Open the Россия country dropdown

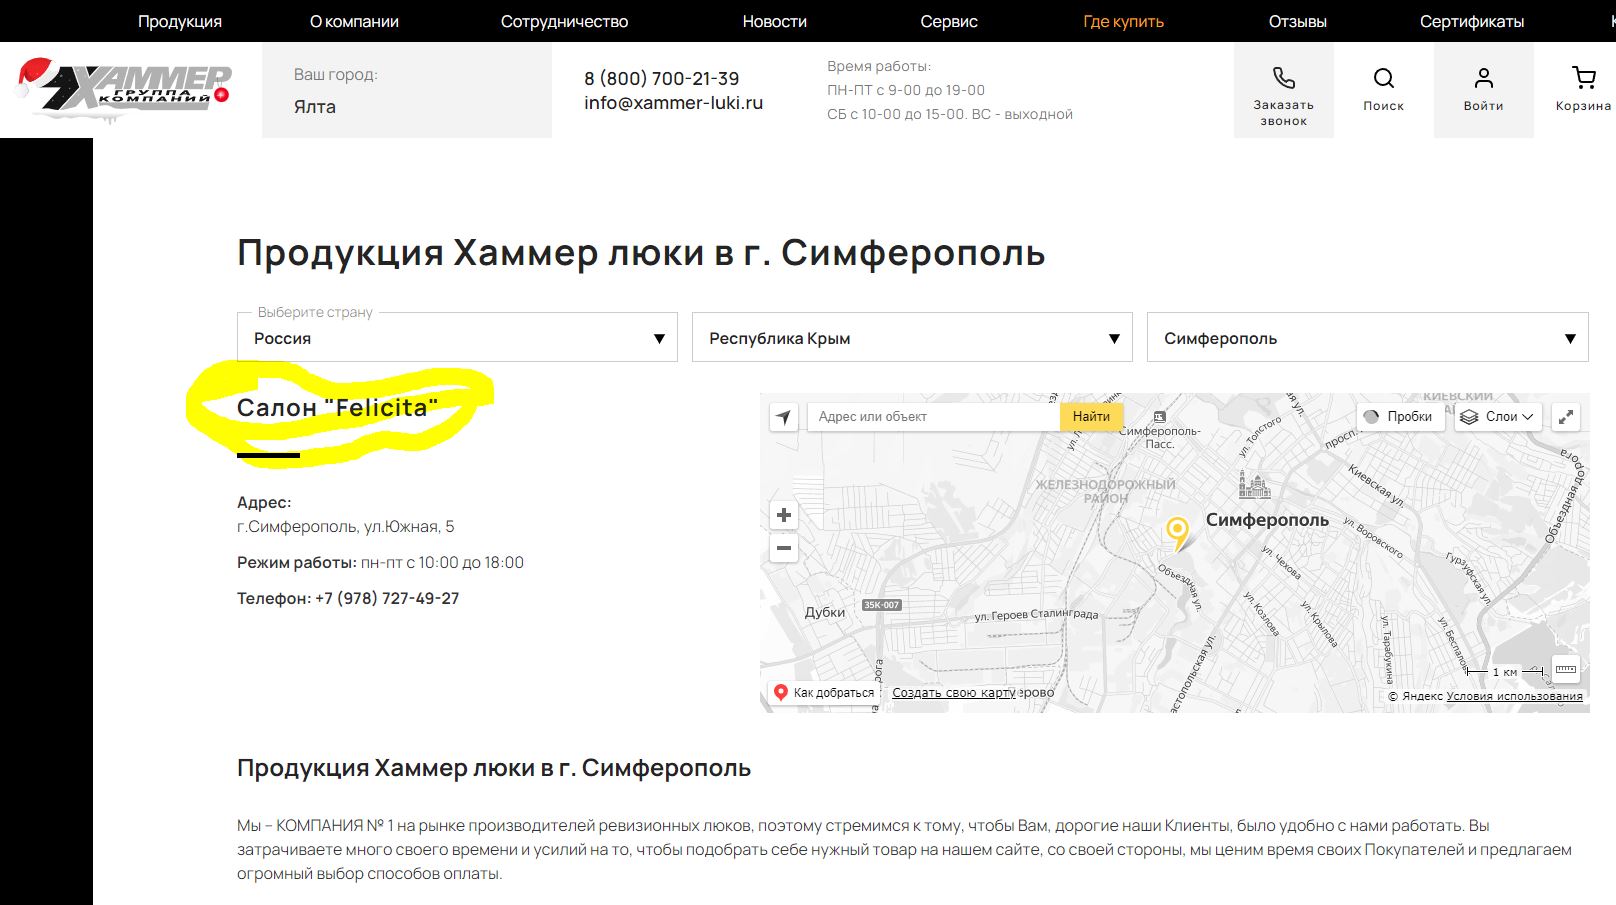(x=457, y=338)
